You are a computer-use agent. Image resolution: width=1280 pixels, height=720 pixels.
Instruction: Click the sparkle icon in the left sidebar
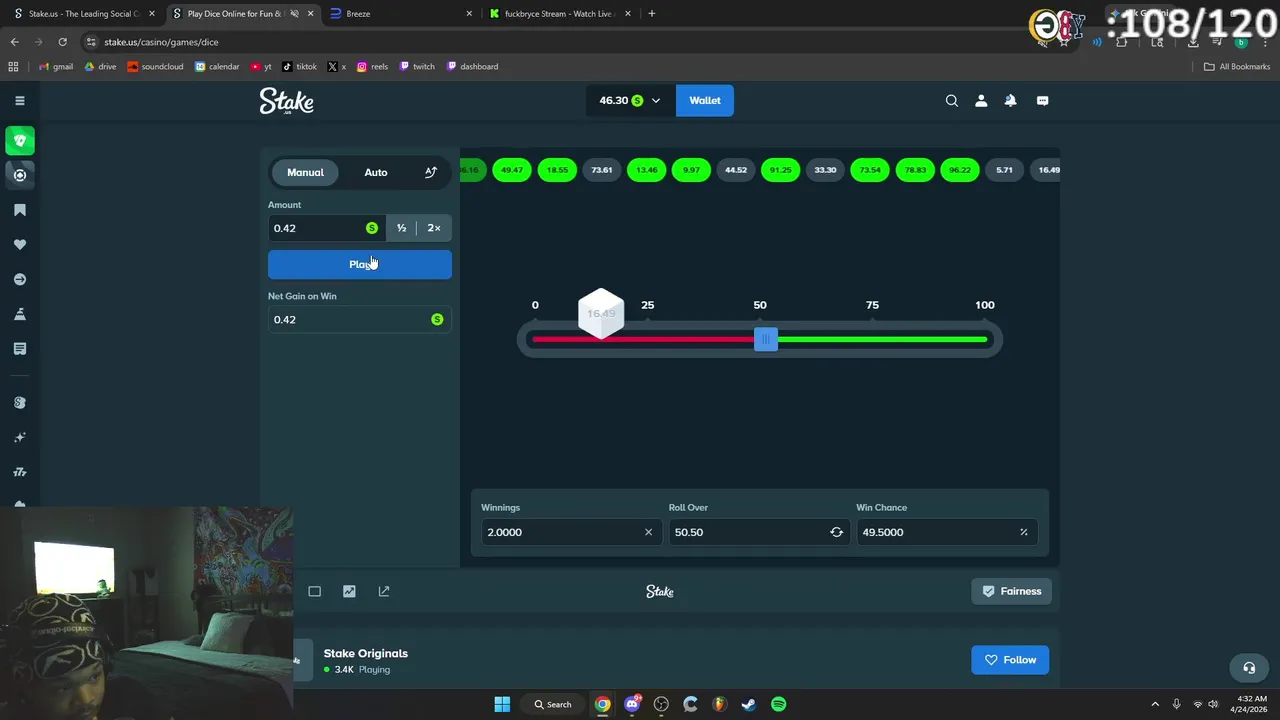pyautogui.click(x=19, y=438)
